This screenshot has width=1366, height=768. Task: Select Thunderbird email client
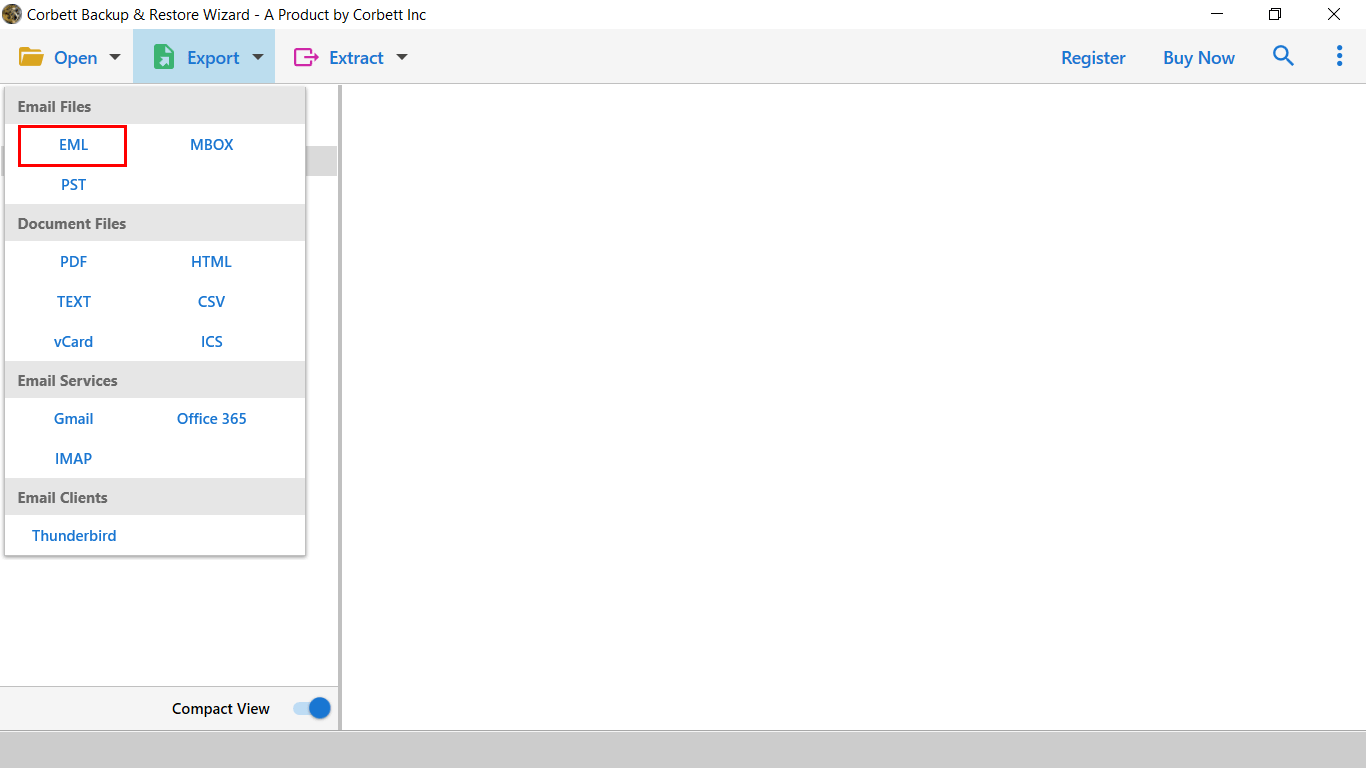(74, 536)
